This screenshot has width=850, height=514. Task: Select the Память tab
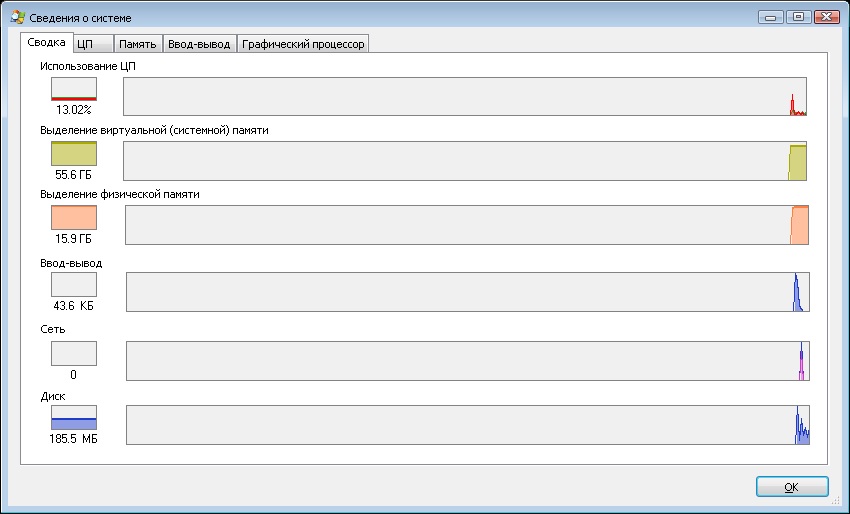pyautogui.click(x=137, y=44)
